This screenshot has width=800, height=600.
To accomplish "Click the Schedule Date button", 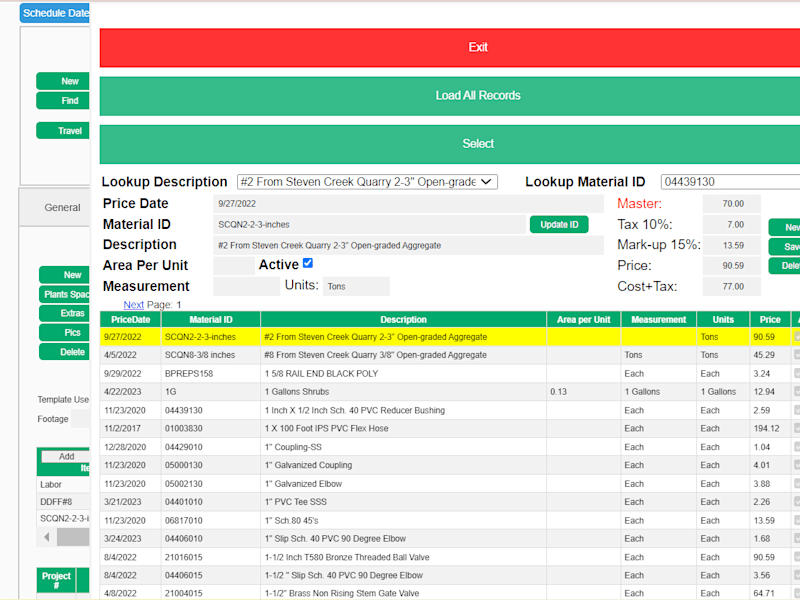I will (x=55, y=13).
